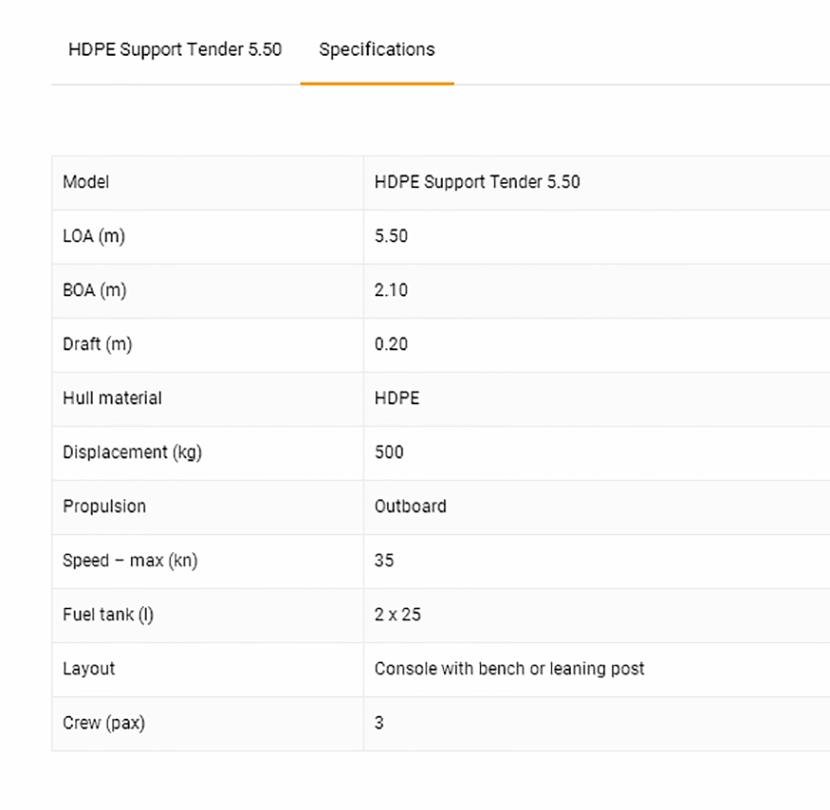Select the 2 x 25 fuel tank value

(398, 614)
